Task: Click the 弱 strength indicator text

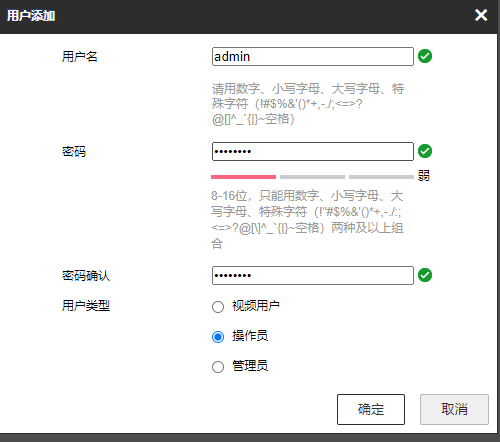Action: (424, 176)
